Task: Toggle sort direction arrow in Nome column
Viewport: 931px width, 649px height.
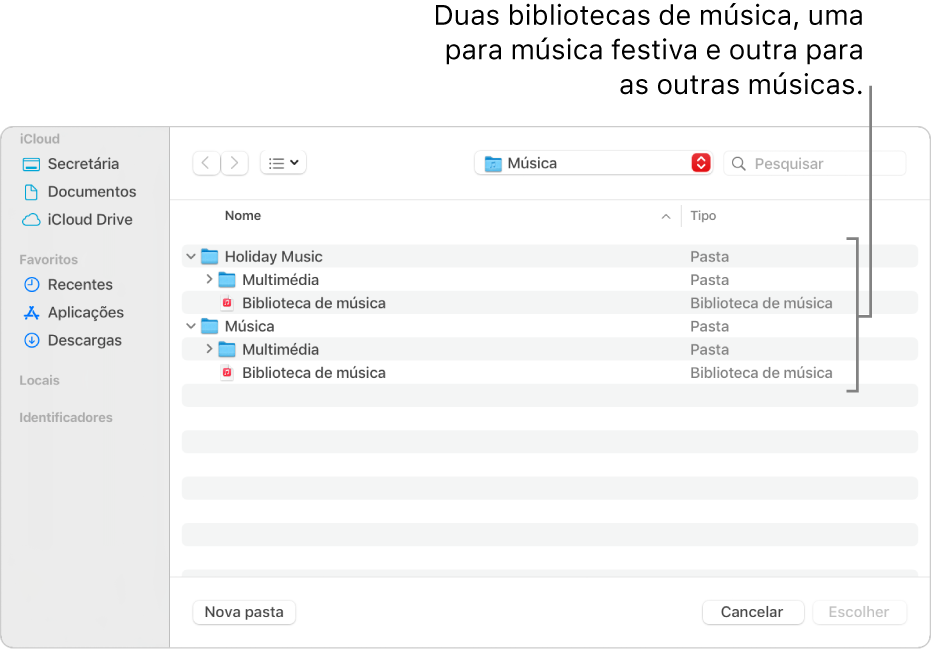Action: (666, 217)
